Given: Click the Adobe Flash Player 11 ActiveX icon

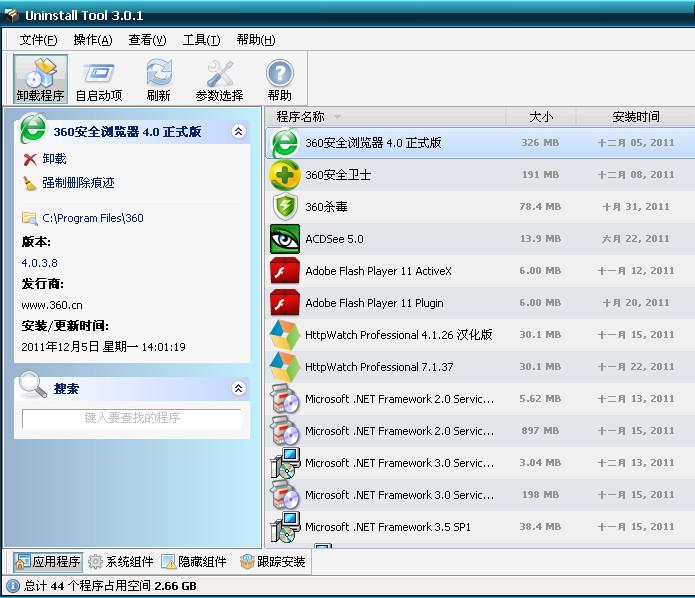Looking at the screenshot, I should coord(285,271).
